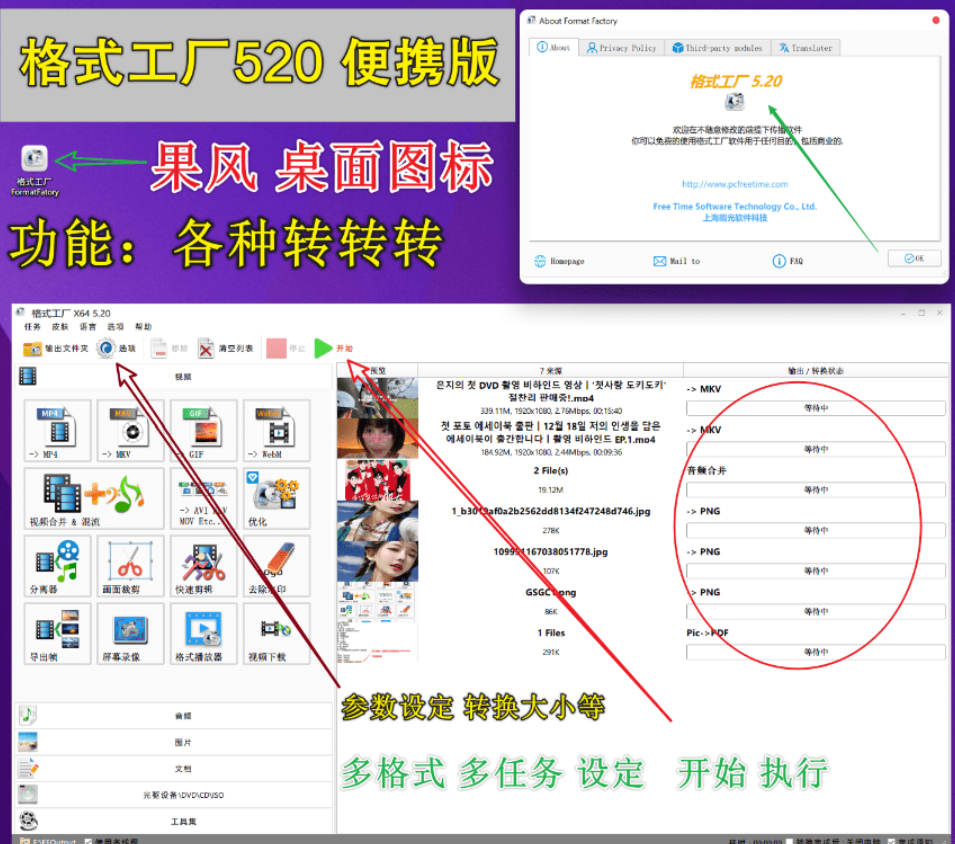Open the 选项 settings gear in toolbar
The width and height of the screenshot is (955, 844).
coord(116,348)
